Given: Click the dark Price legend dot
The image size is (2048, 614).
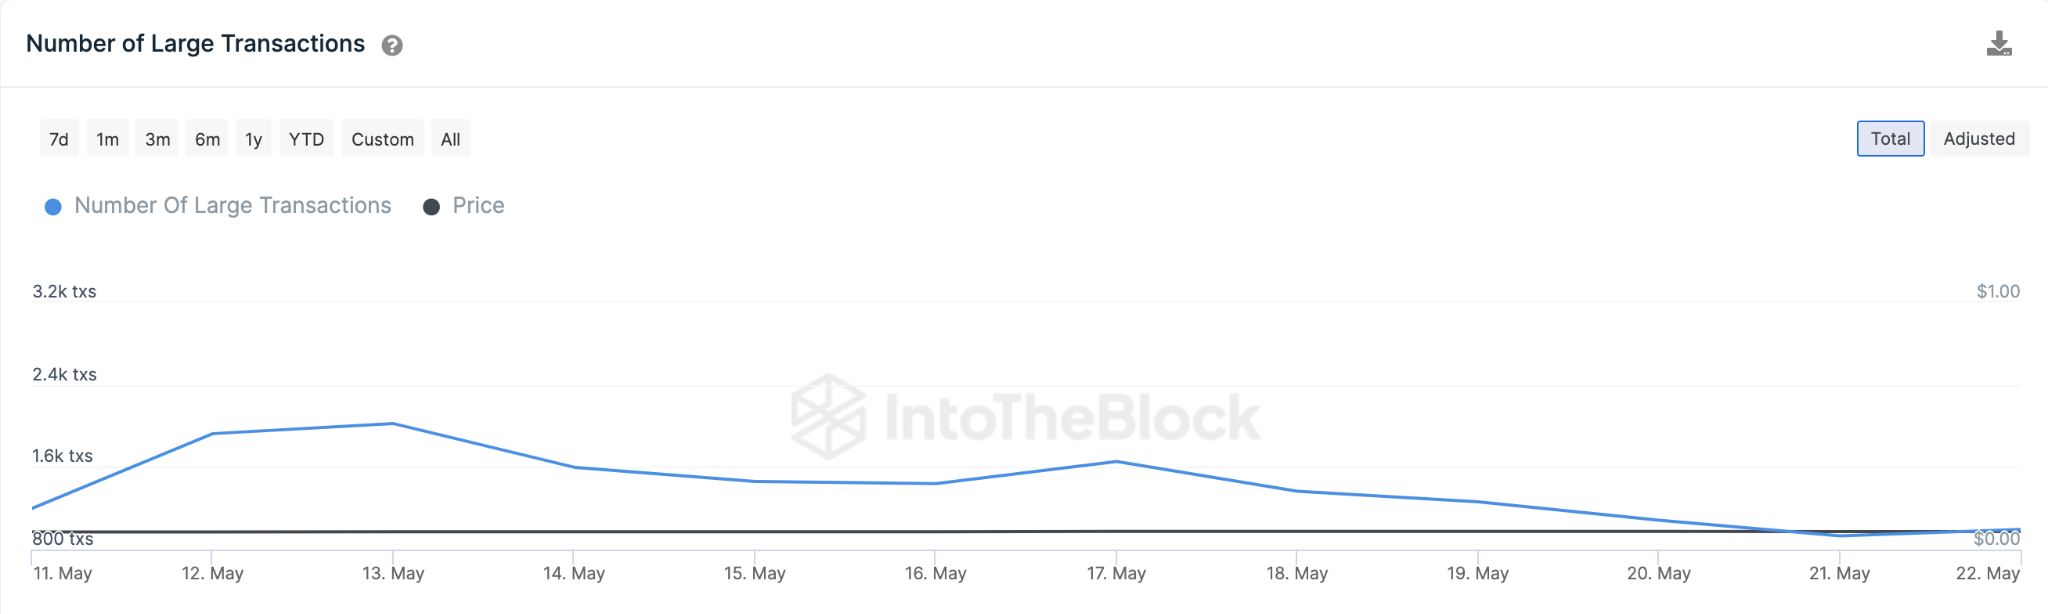Looking at the screenshot, I should 431,207.
